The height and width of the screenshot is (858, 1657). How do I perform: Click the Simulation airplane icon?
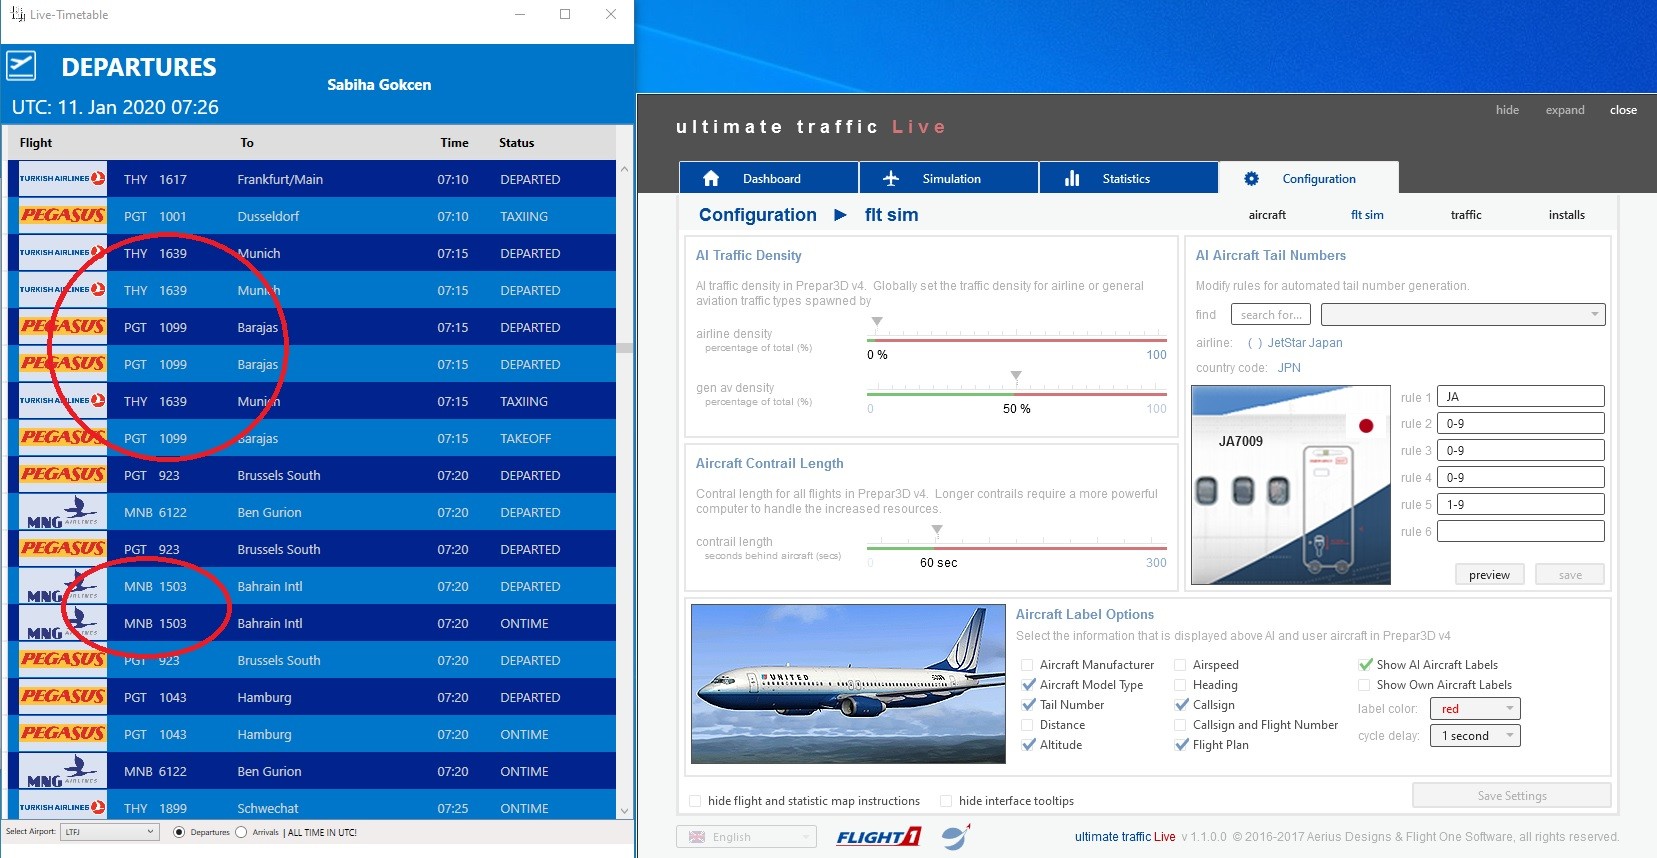(x=891, y=178)
